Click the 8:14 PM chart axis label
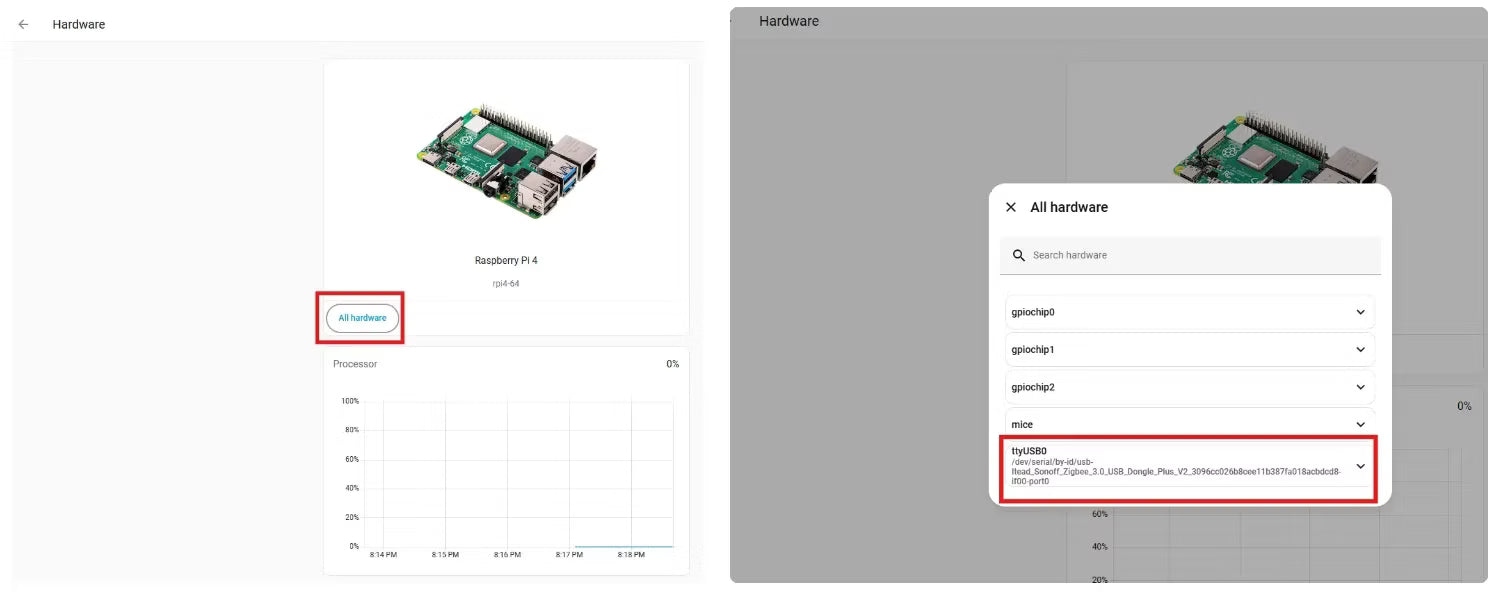This screenshot has height=596, width=1493. point(383,554)
